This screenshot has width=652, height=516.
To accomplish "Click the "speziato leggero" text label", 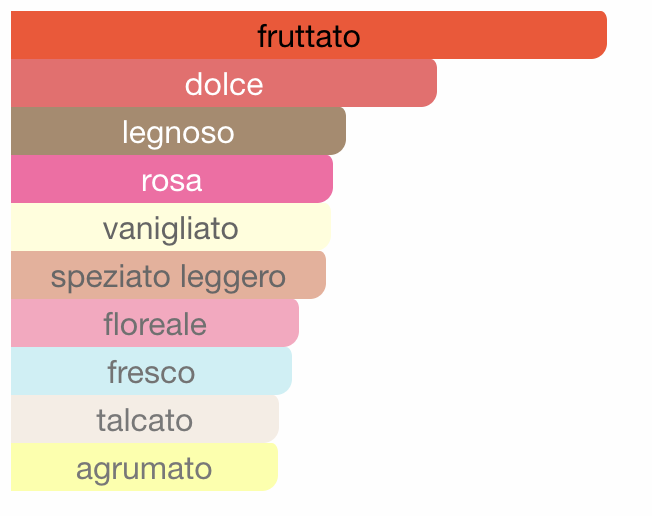I will [x=168, y=278].
